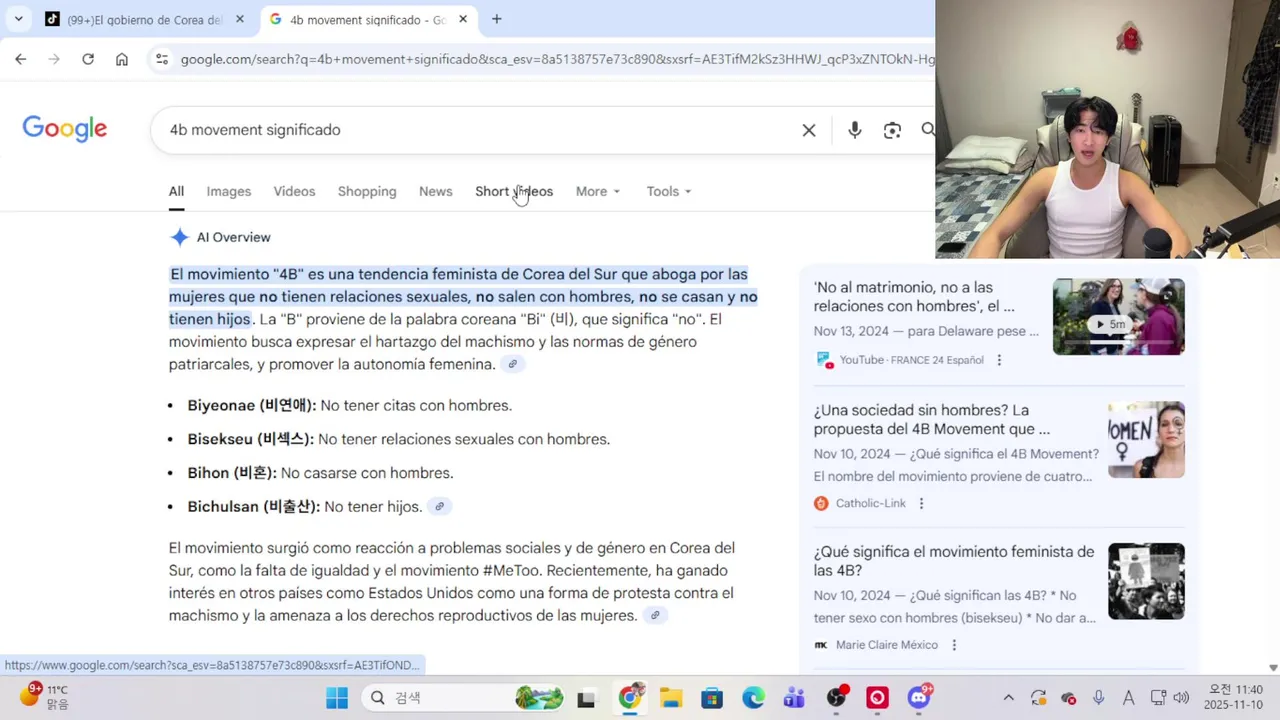Switch to the TikTok 'El gobierno de Corea' tab
This screenshot has height=720, width=1280.
click(x=146, y=19)
